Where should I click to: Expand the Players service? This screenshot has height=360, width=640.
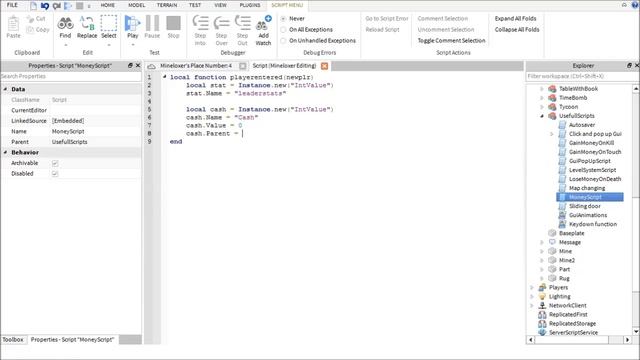532,288
